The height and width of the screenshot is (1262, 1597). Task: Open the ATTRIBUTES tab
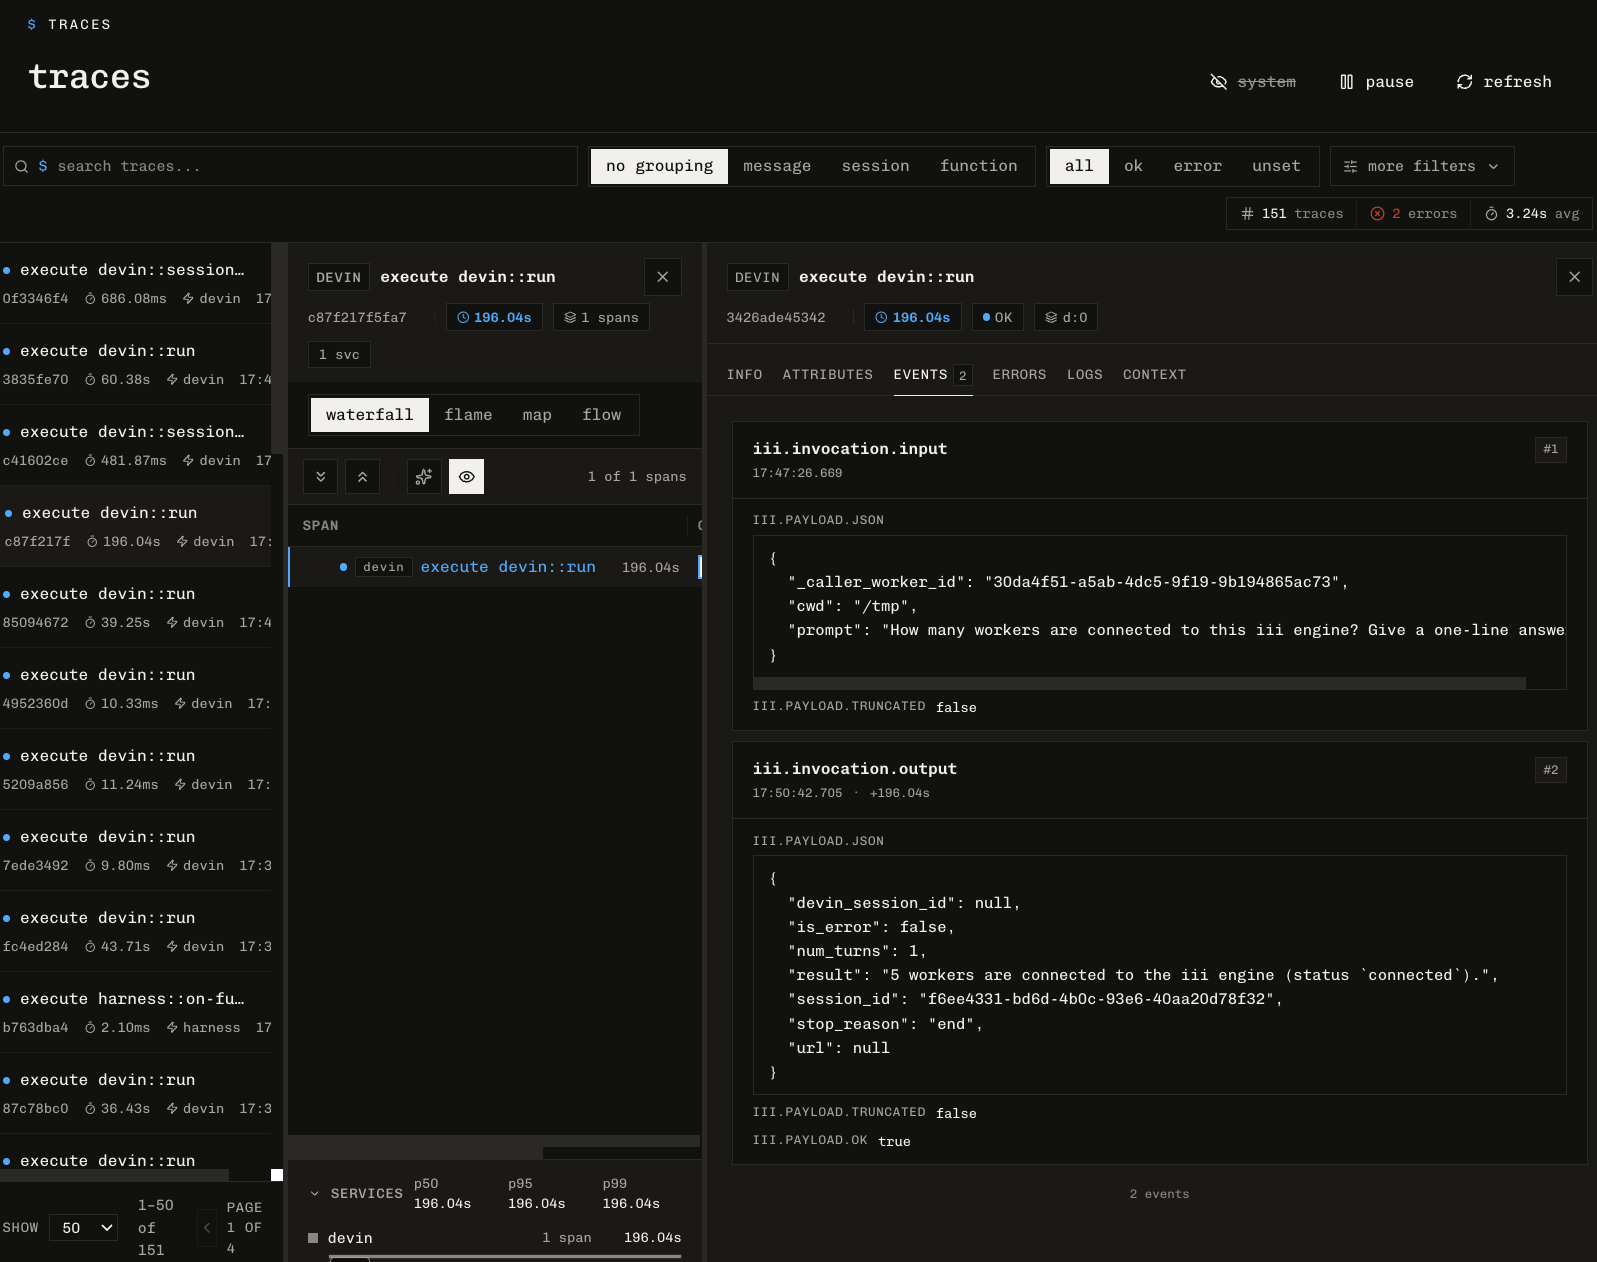click(828, 375)
